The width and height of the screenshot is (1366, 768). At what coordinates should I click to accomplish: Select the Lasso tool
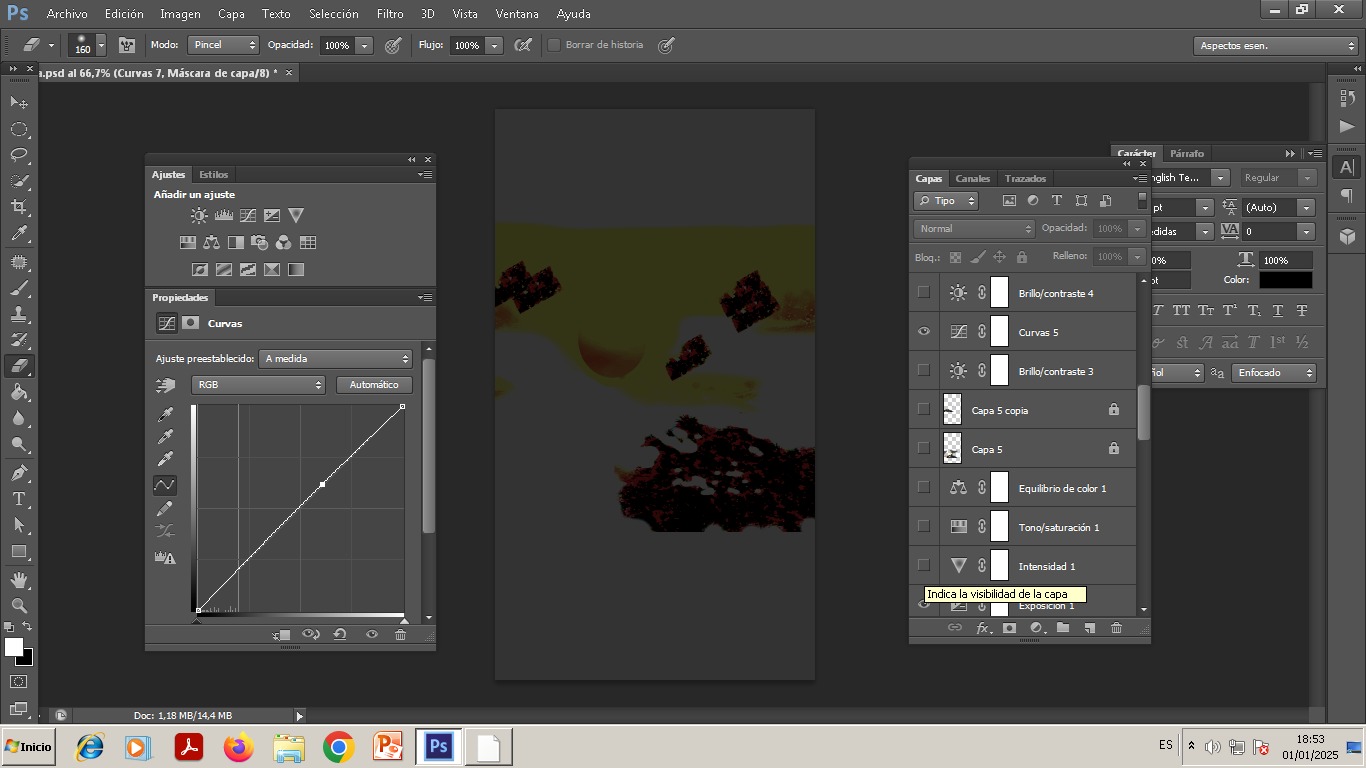tap(19, 155)
